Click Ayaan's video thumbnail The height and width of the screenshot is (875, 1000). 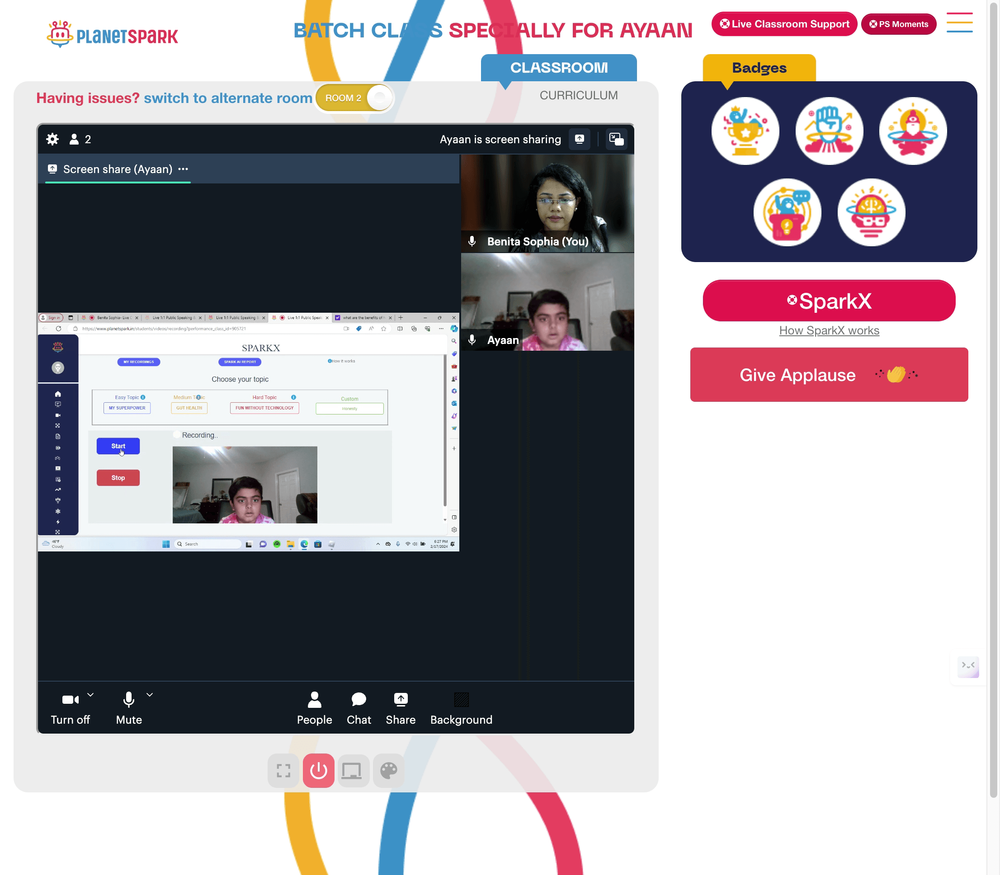pos(547,302)
